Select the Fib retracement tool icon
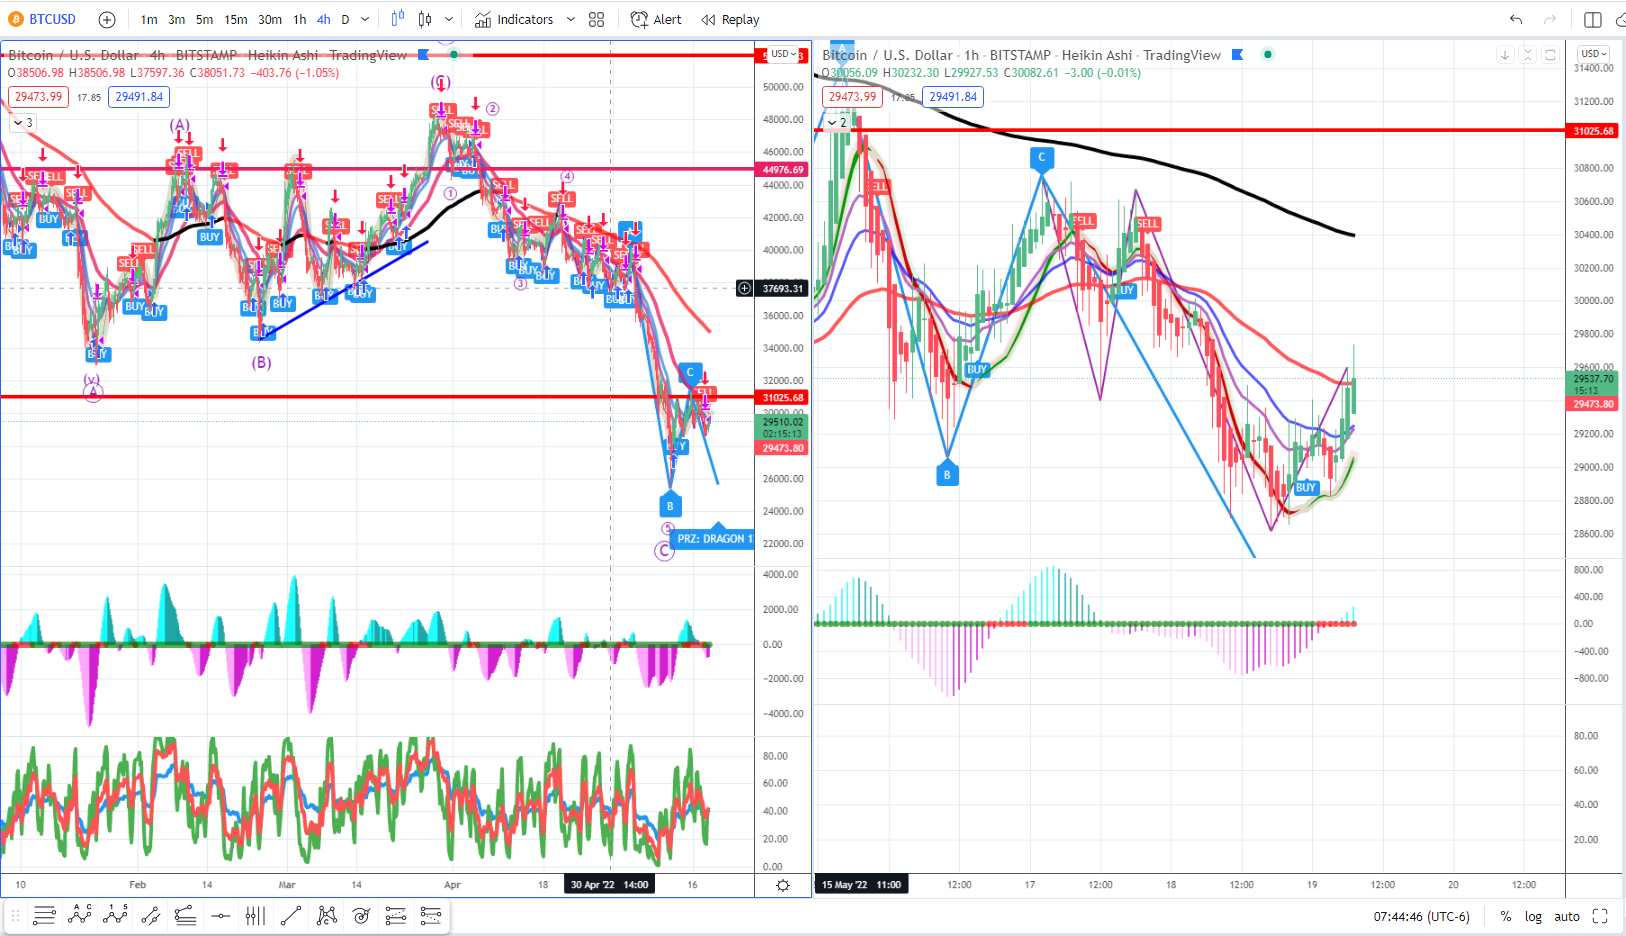1626x936 pixels. (x=44, y=915)
